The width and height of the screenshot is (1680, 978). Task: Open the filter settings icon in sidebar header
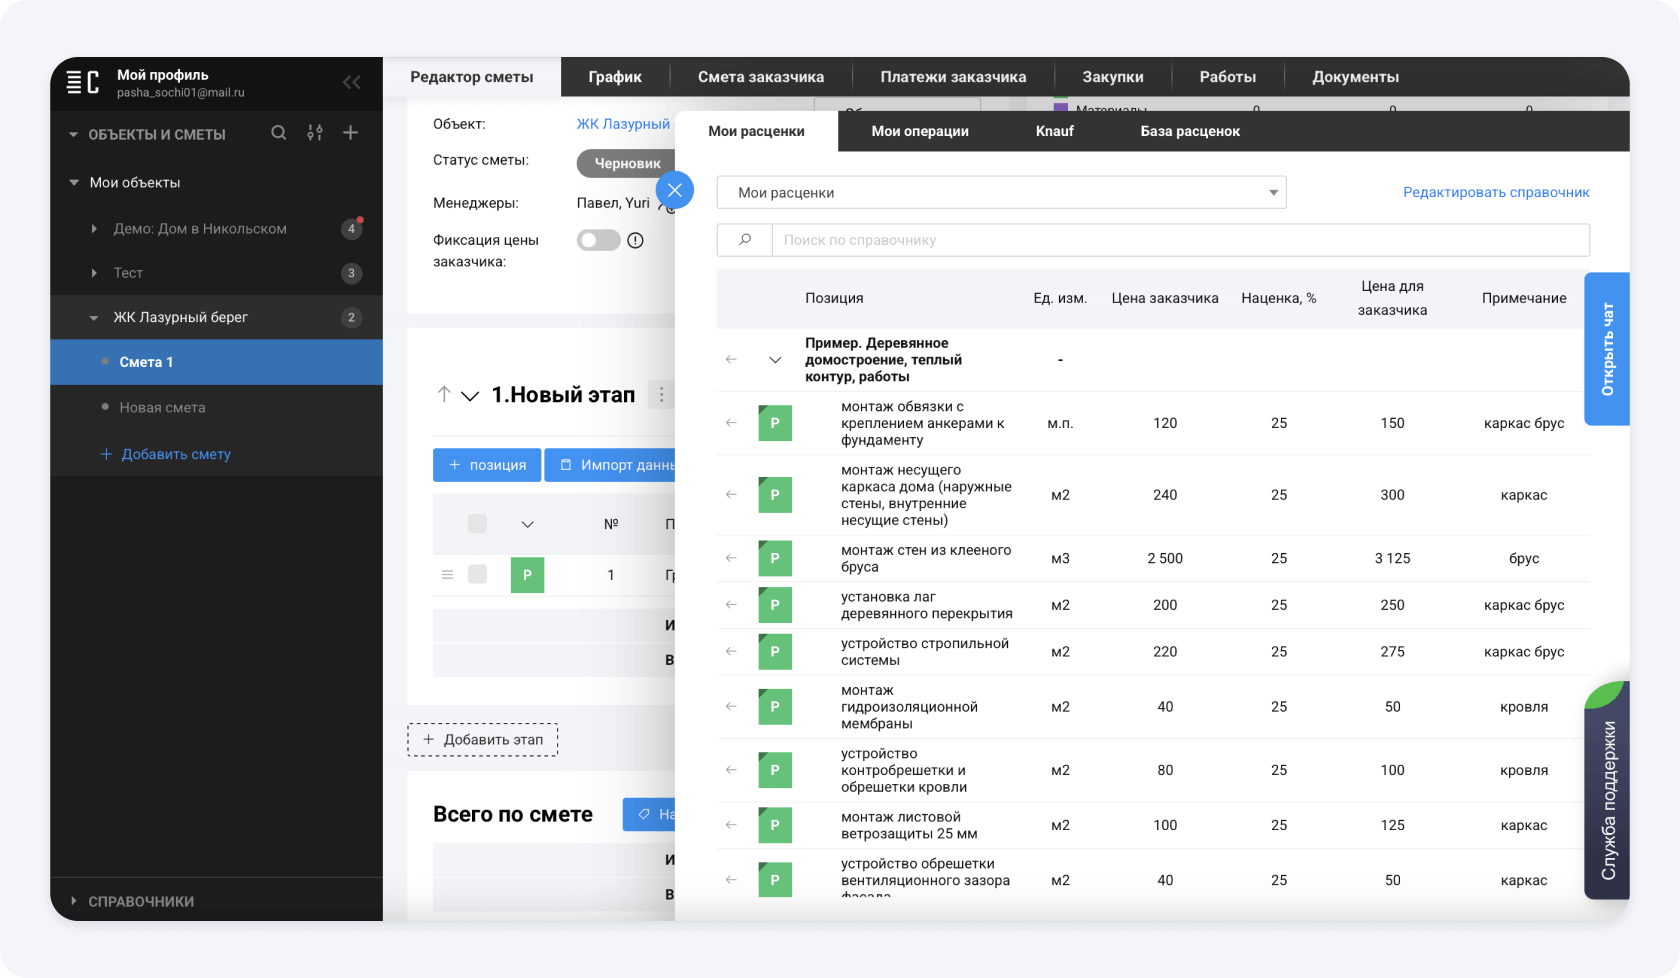pyautogui.click(x=315, y=133)
